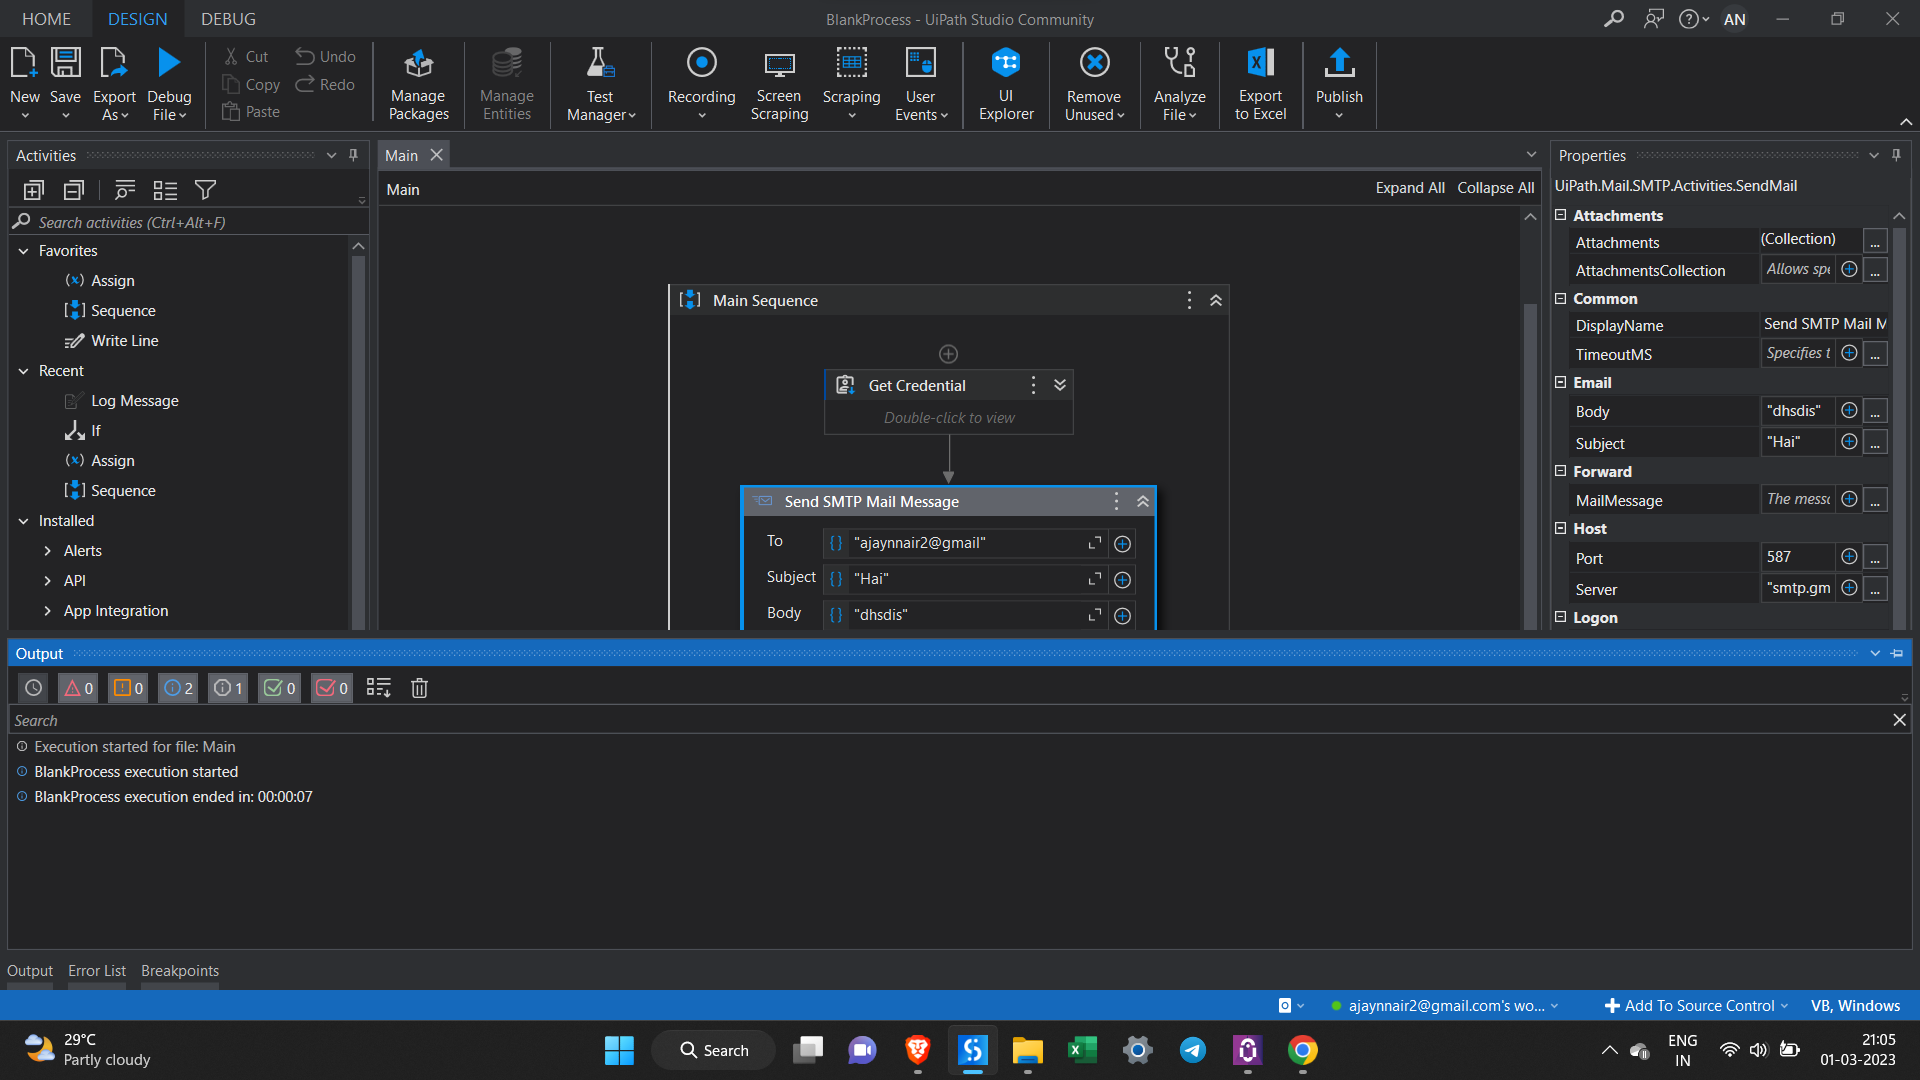Toggle passed test filter in Output

click(279, 688)
